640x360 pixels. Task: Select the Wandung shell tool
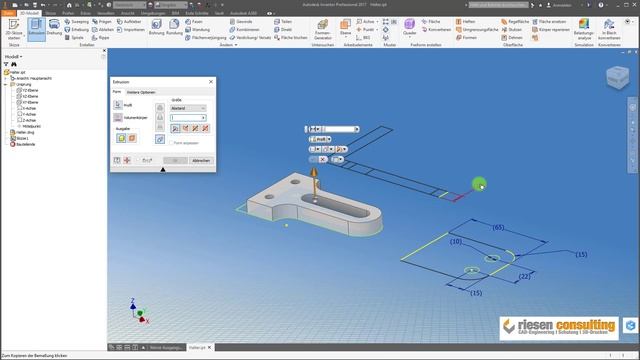pyautogui.click(x=198, y=30)
